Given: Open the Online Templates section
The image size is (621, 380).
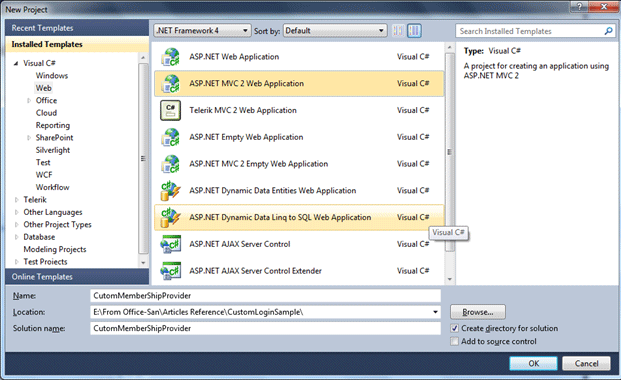Looking at the screenshot, I should click(77, 277).
